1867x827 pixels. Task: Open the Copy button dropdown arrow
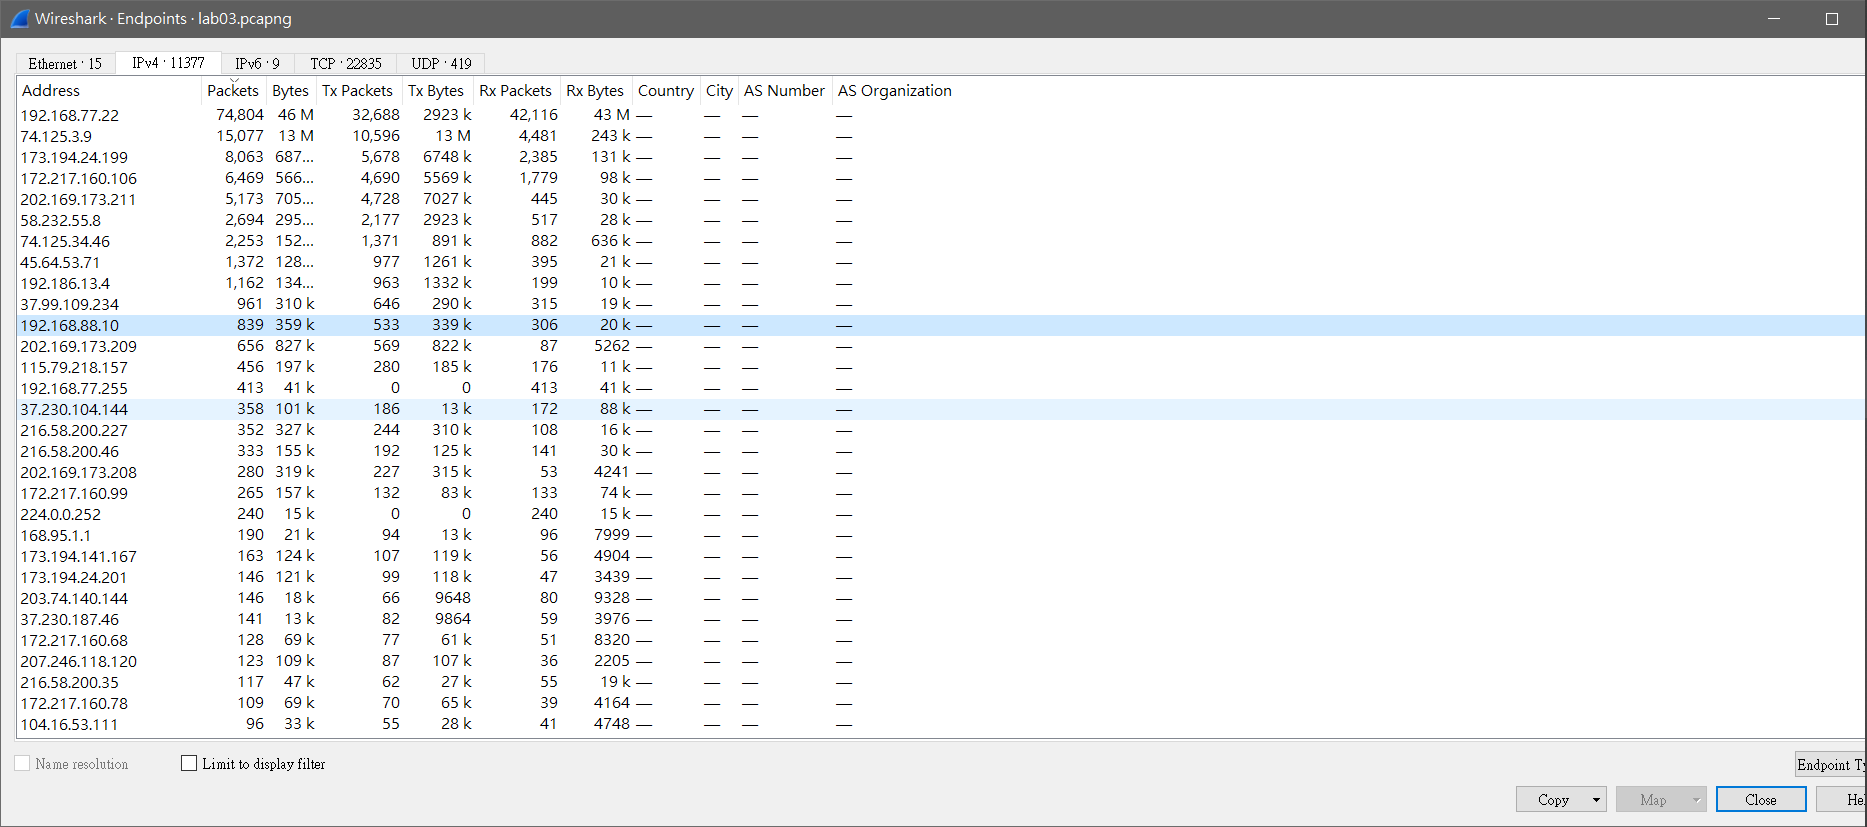1596,799
